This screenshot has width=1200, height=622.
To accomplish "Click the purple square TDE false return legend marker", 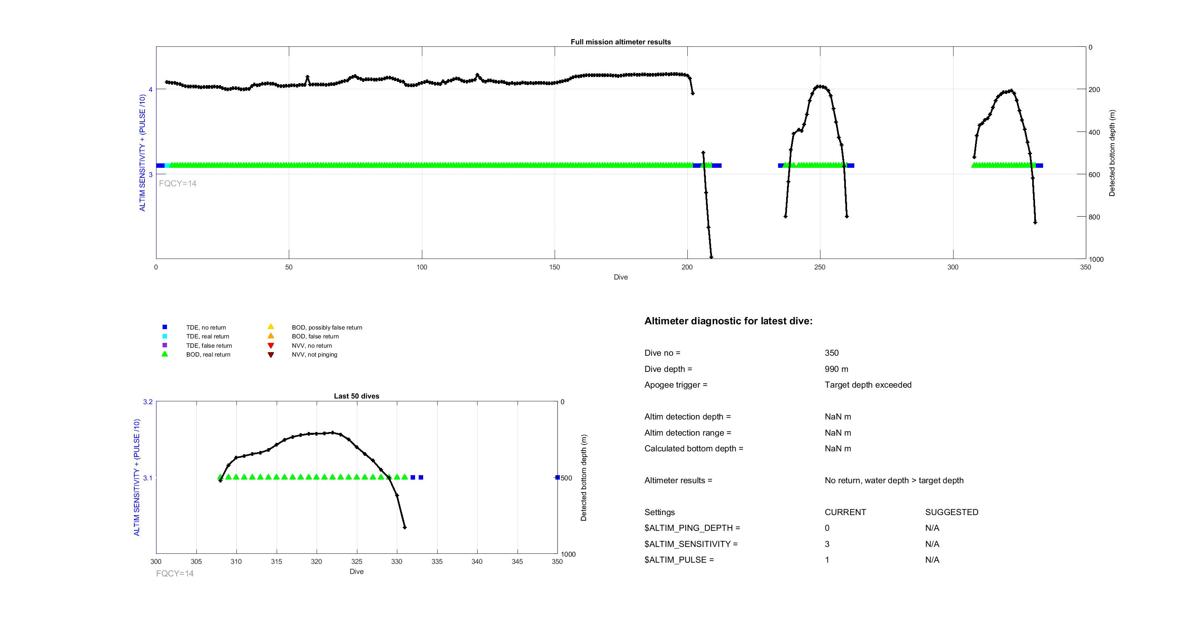I will coord(164,346).
